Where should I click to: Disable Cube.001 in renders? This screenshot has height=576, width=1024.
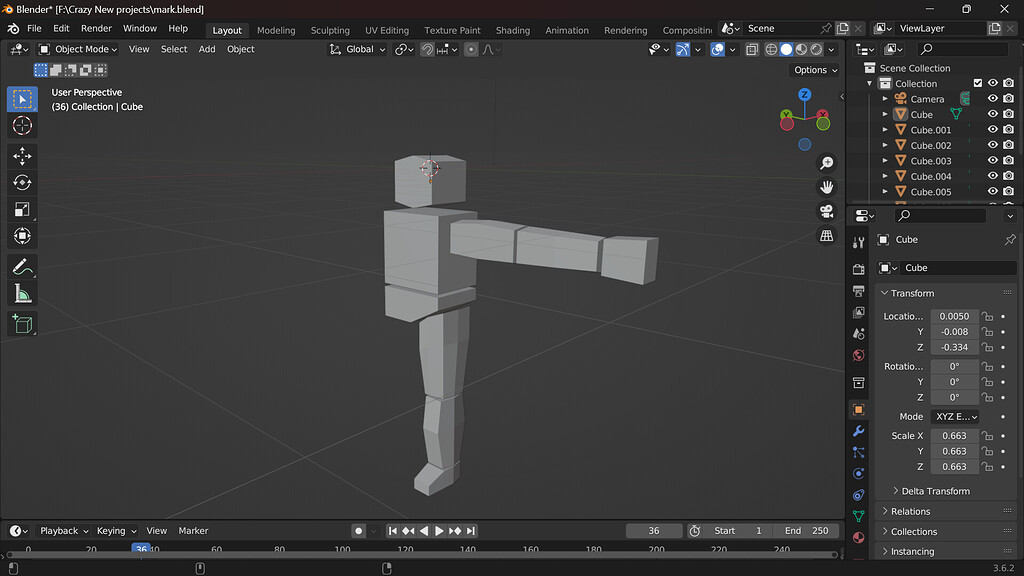click(x=1008, y=129)
